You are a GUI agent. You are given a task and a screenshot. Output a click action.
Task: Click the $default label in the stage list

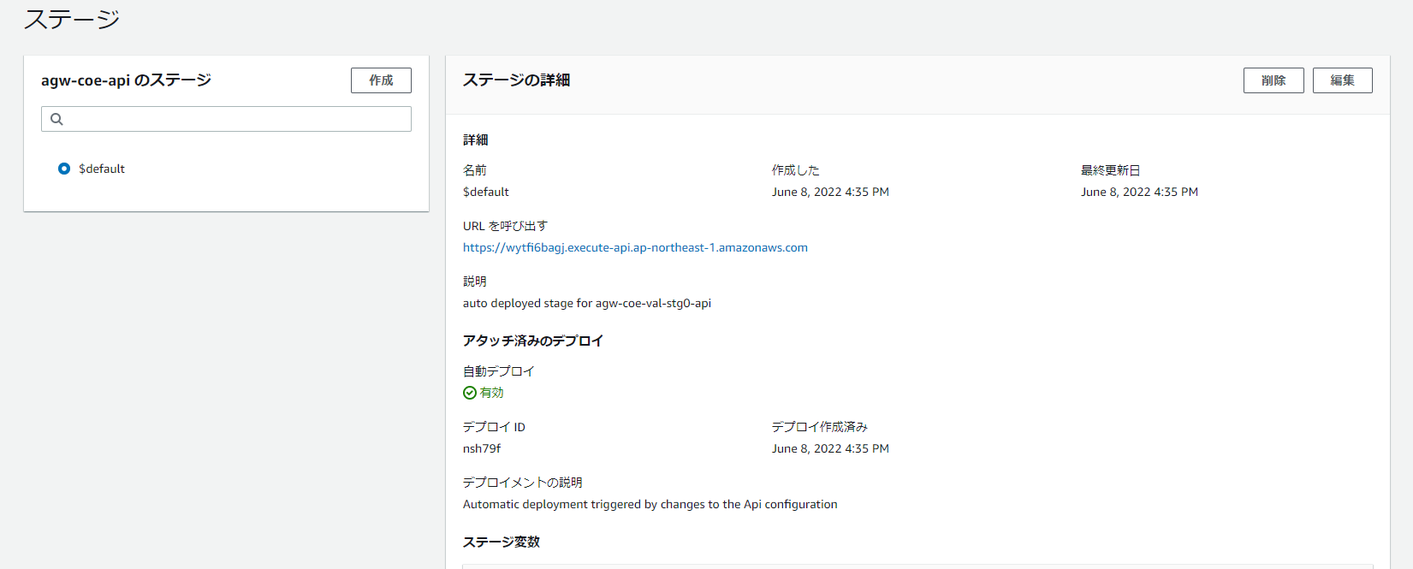(102, 169)
